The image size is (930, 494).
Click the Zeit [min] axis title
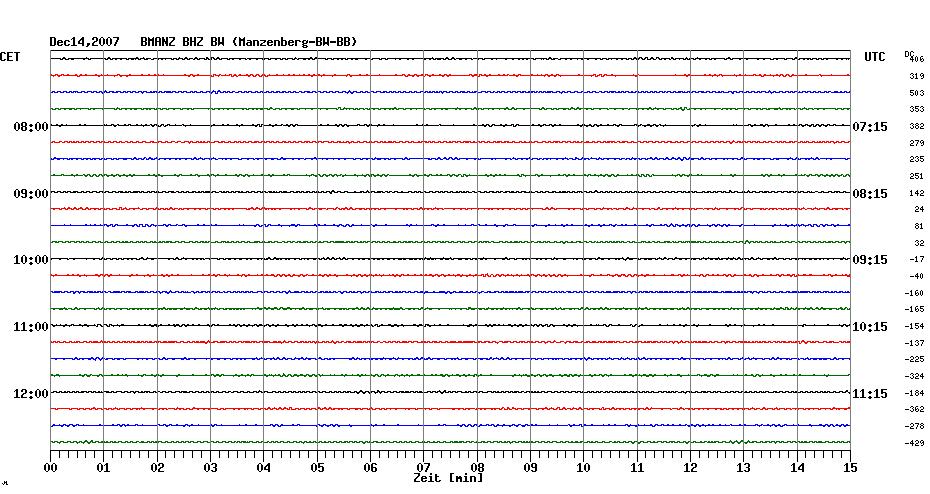pos(448,478)
